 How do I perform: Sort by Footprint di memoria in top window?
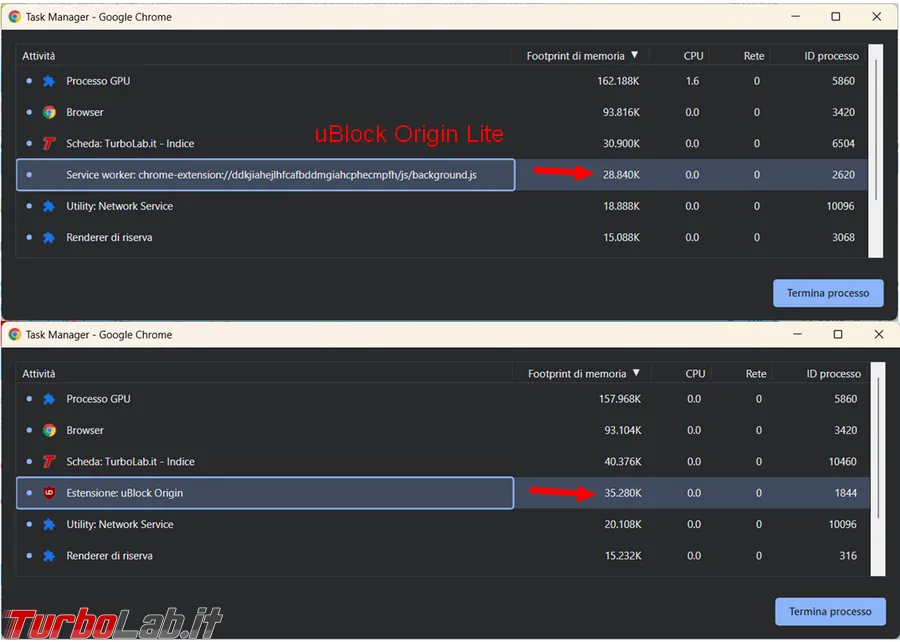coord(582,56)
